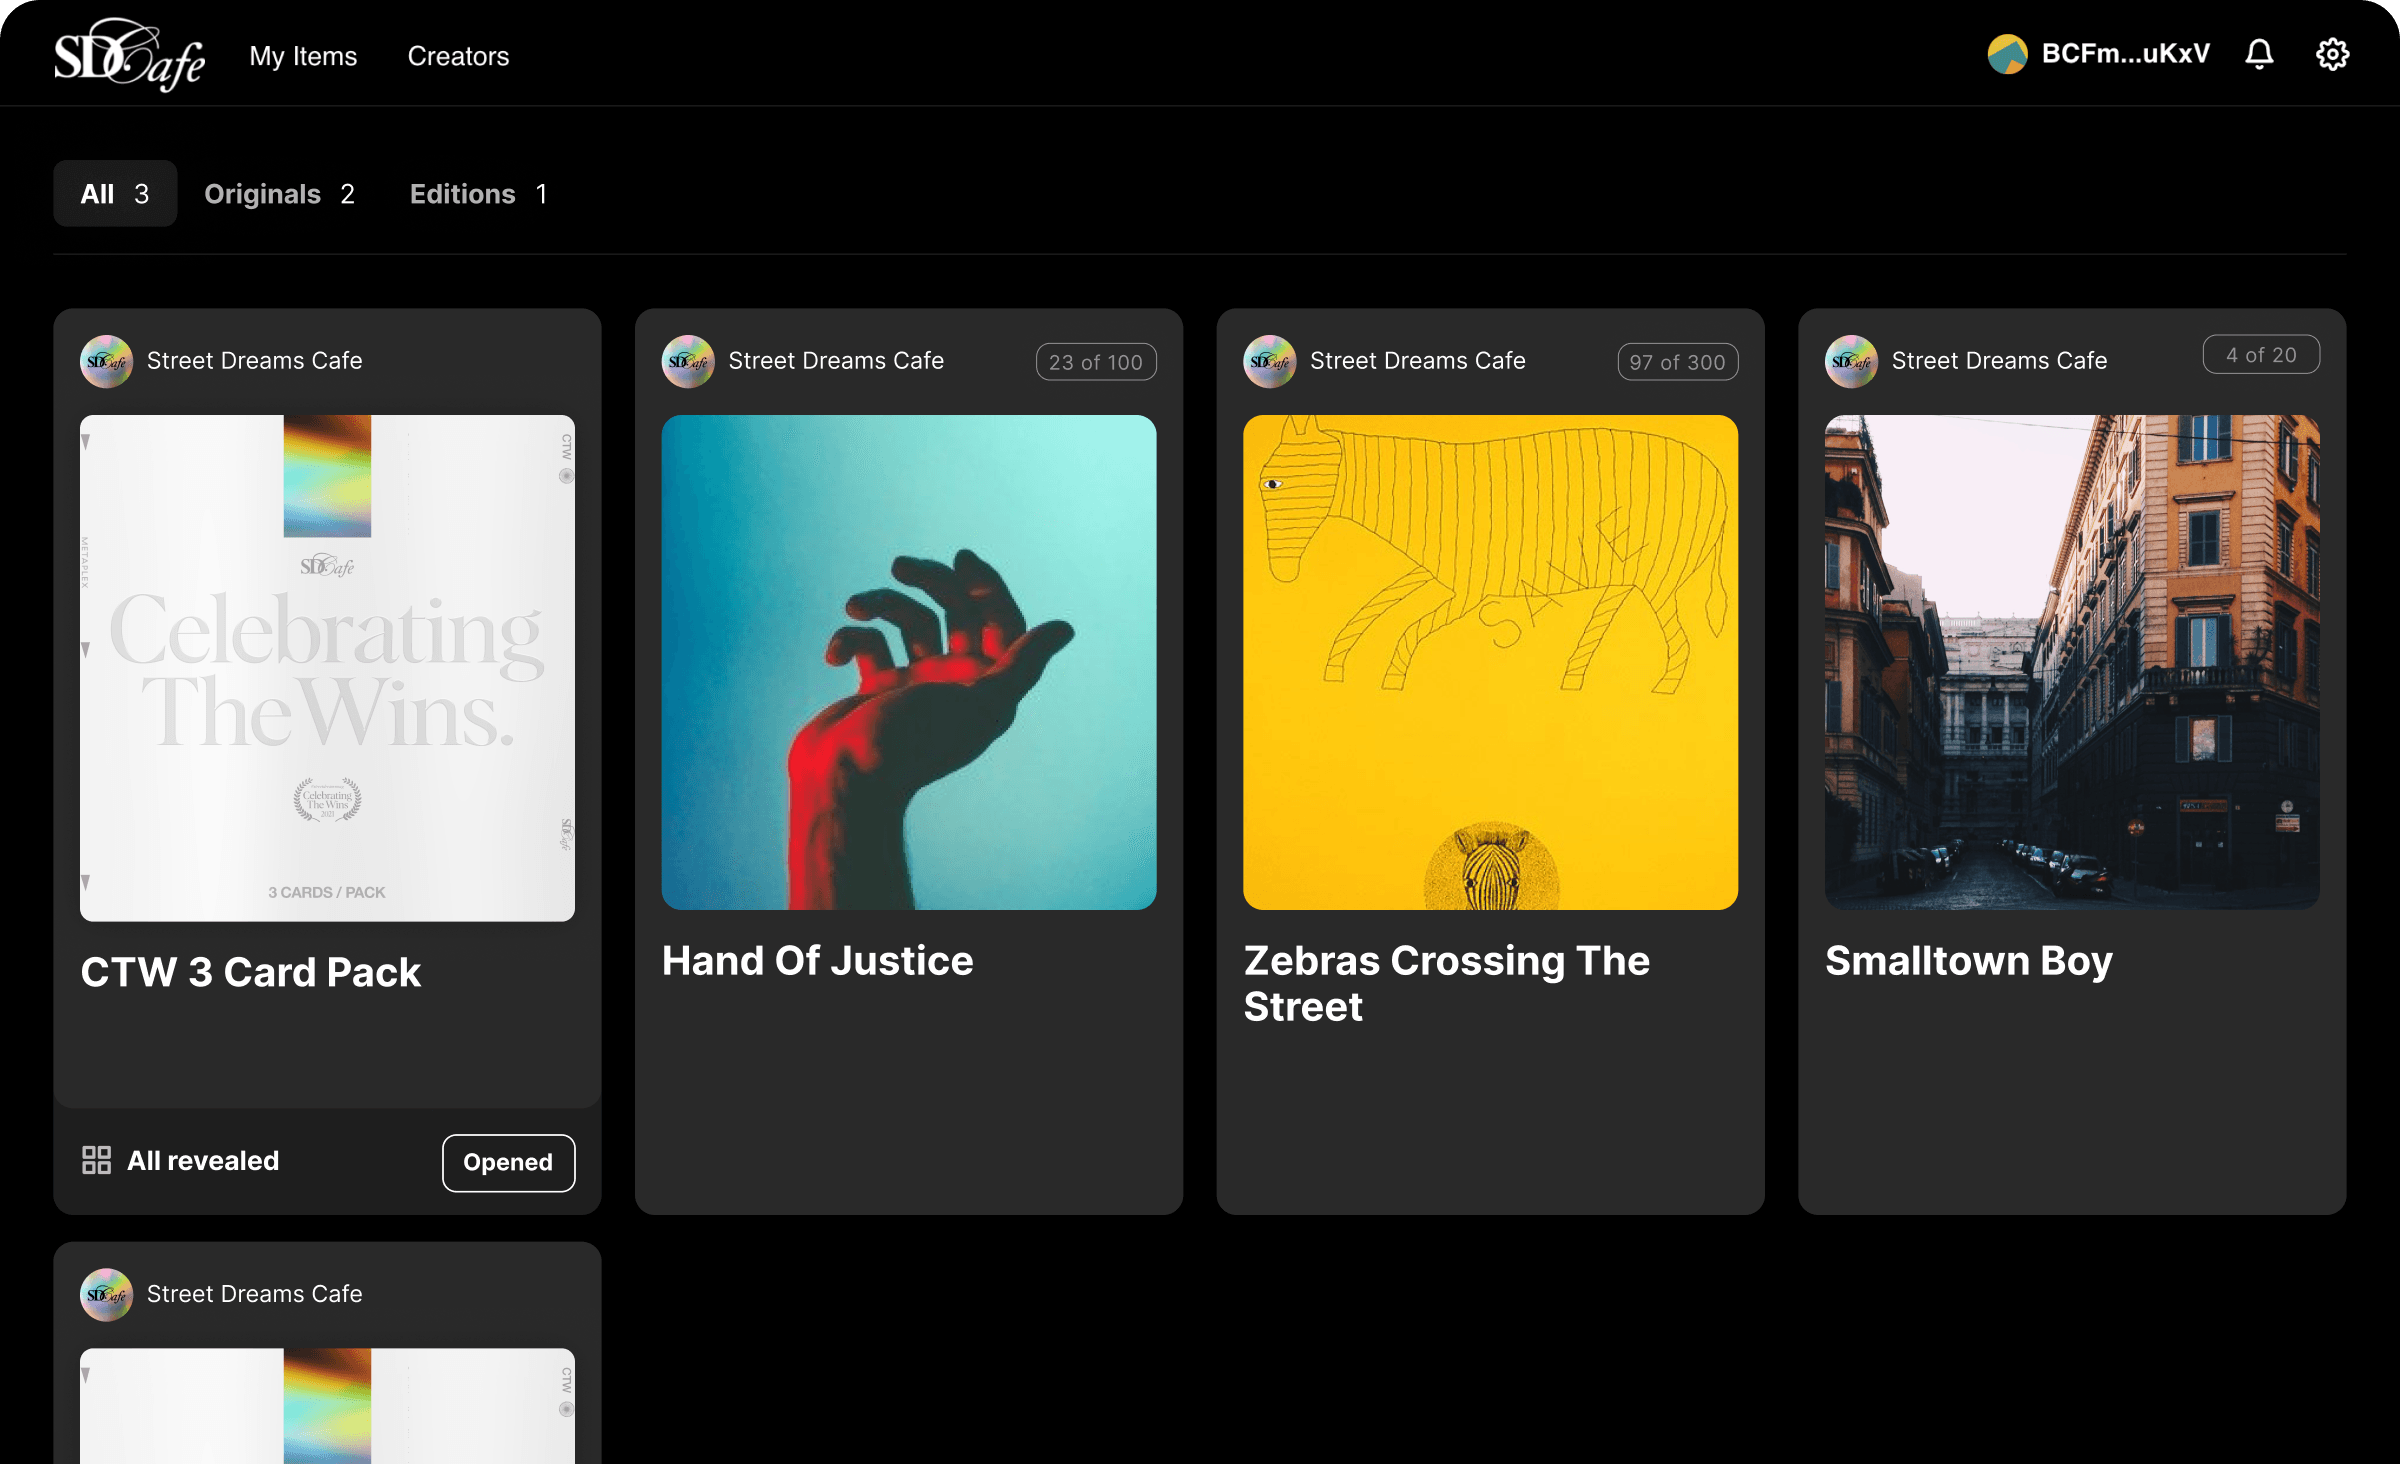Click the Opened button

tap(508, 1162)
